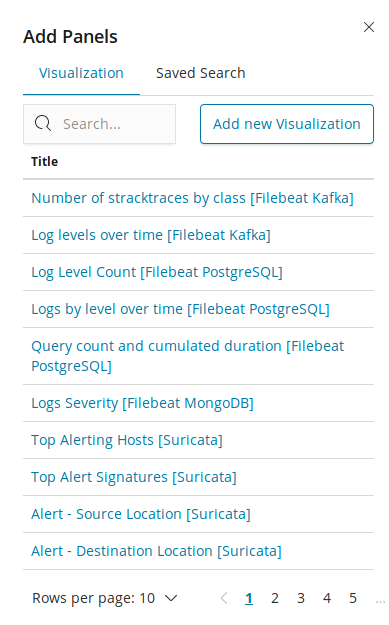Add Logs by level over time panel
389x625 pixels.
pos(180,309)
